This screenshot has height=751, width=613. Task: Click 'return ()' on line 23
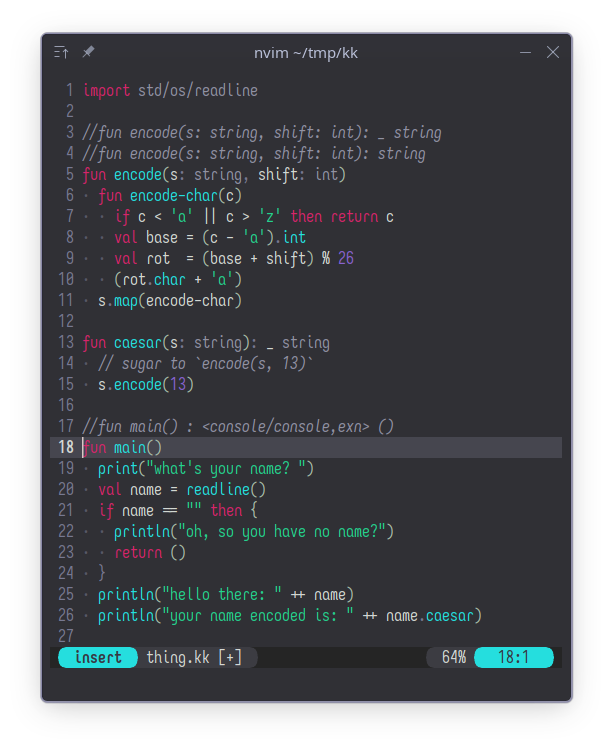tap(150, 553)
